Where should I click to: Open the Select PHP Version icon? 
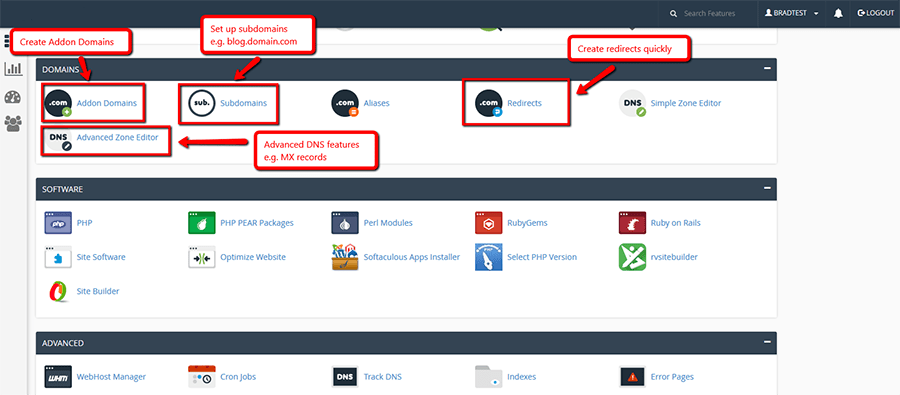[488, 257]
